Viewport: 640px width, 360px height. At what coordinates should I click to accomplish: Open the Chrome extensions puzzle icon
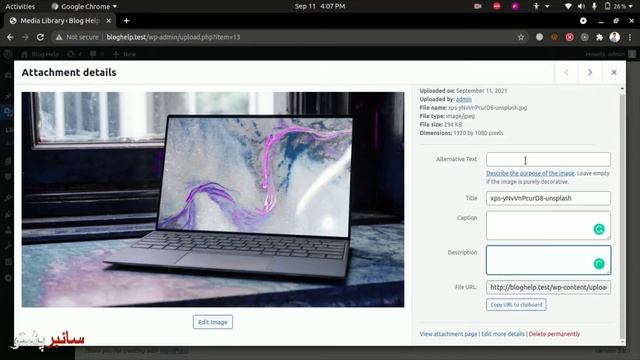(600, 37)
